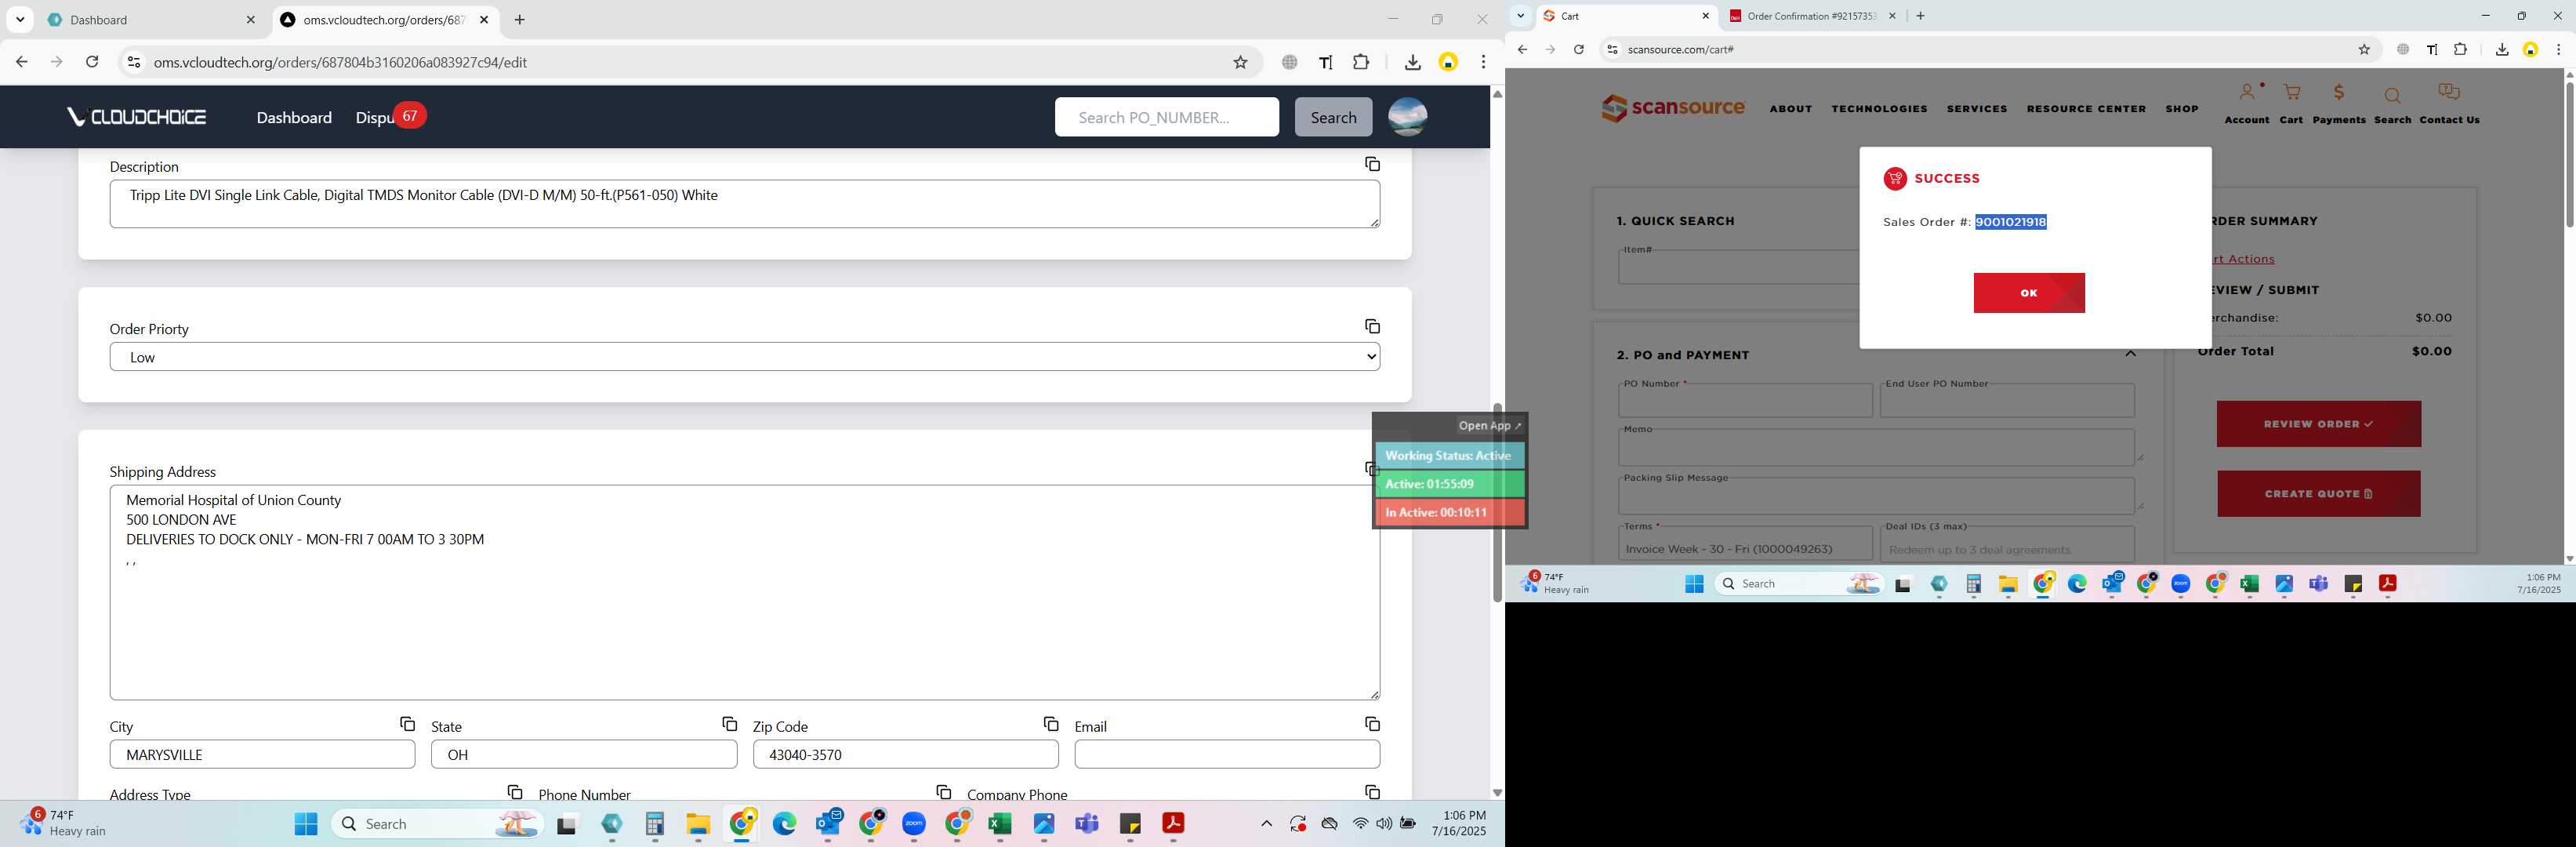2576x847 pixels.
Task: Click the ScanSource logo
Action: point(1672,108)
